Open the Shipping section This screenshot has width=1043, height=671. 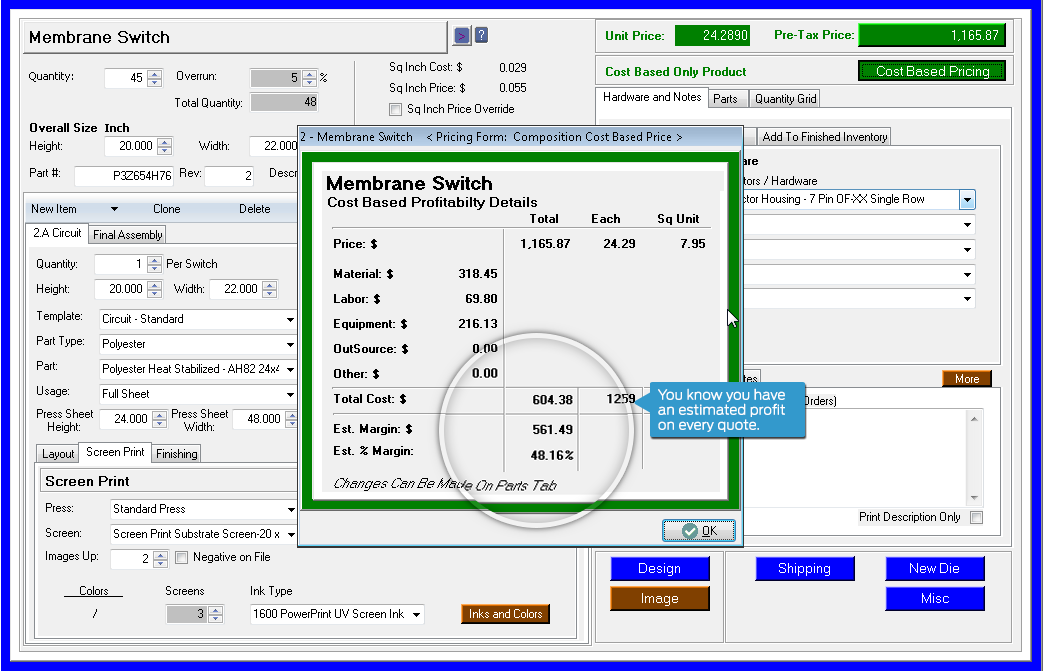pos(804,568)
